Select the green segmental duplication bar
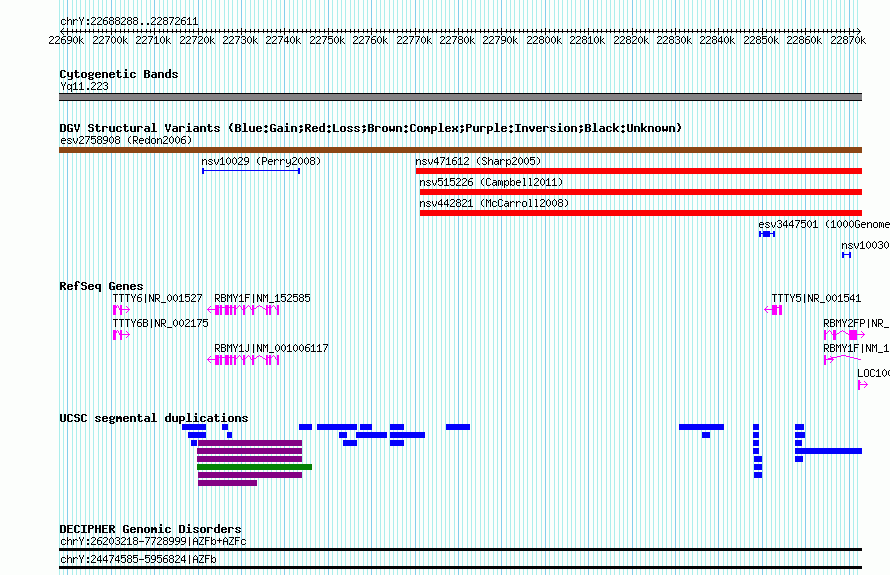The width and height of the screenshot is (890, 575). (x=254, y=467)
